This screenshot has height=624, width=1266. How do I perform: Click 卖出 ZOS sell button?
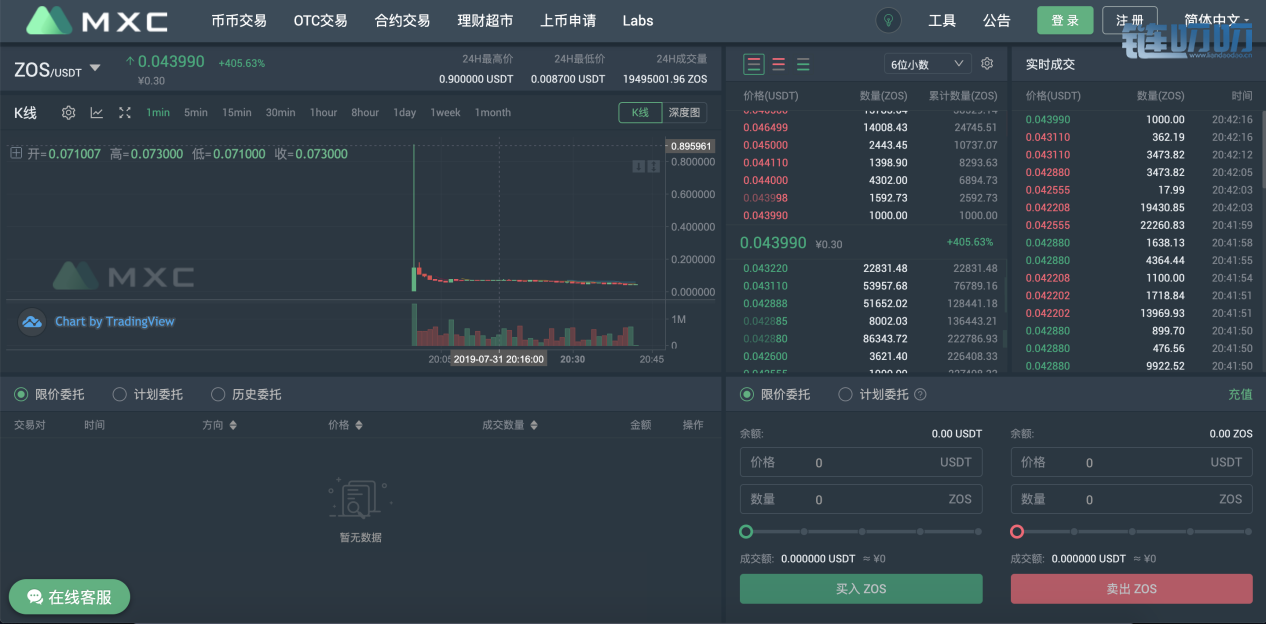1131,589
